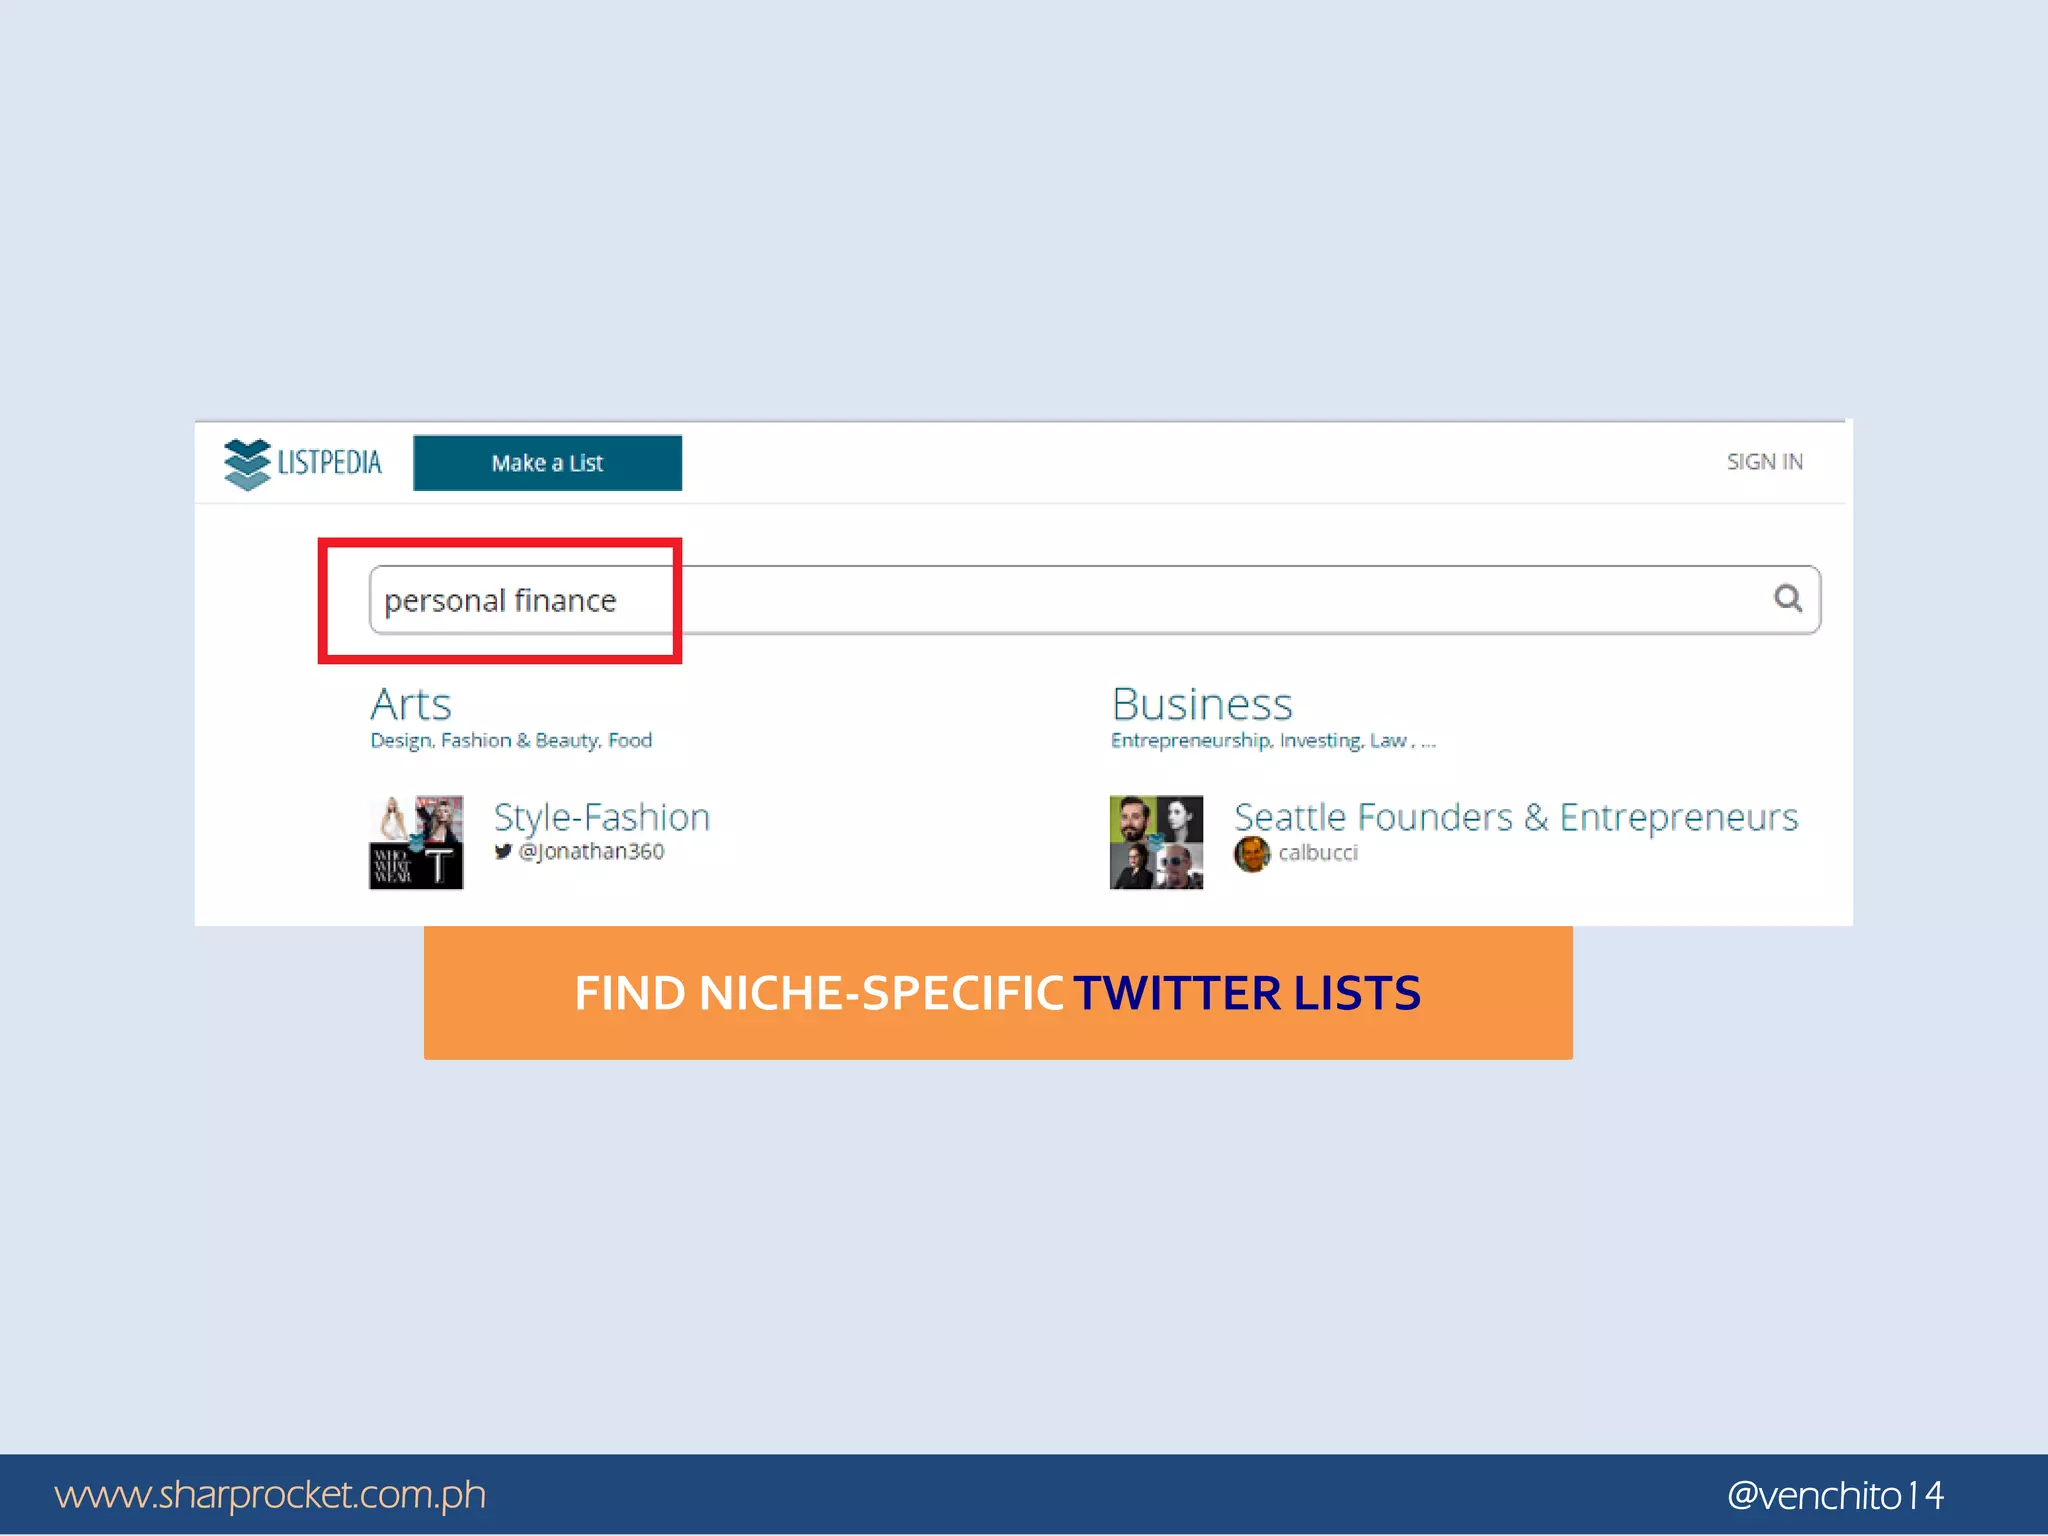Open the Style-Fashion list thumbnail
This screenshot has width=2048, height=1536.
(416, 842)
